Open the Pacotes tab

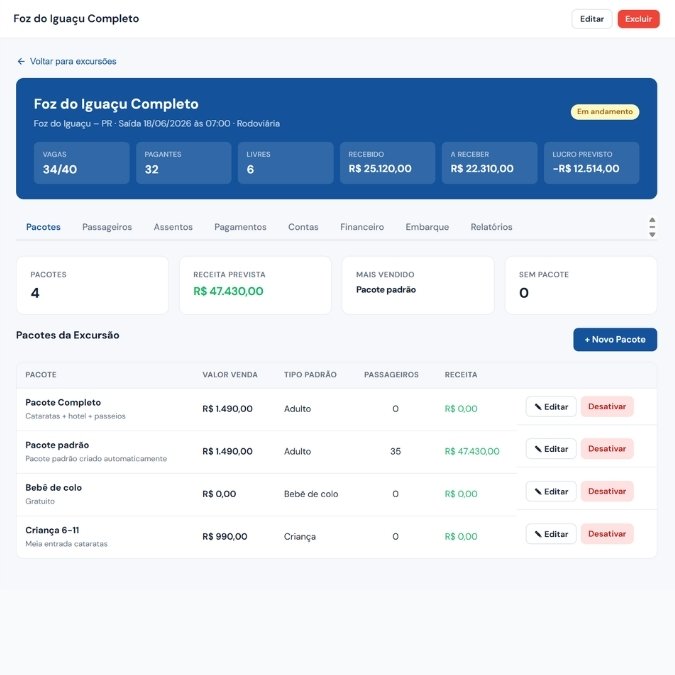tap(43, 227)
